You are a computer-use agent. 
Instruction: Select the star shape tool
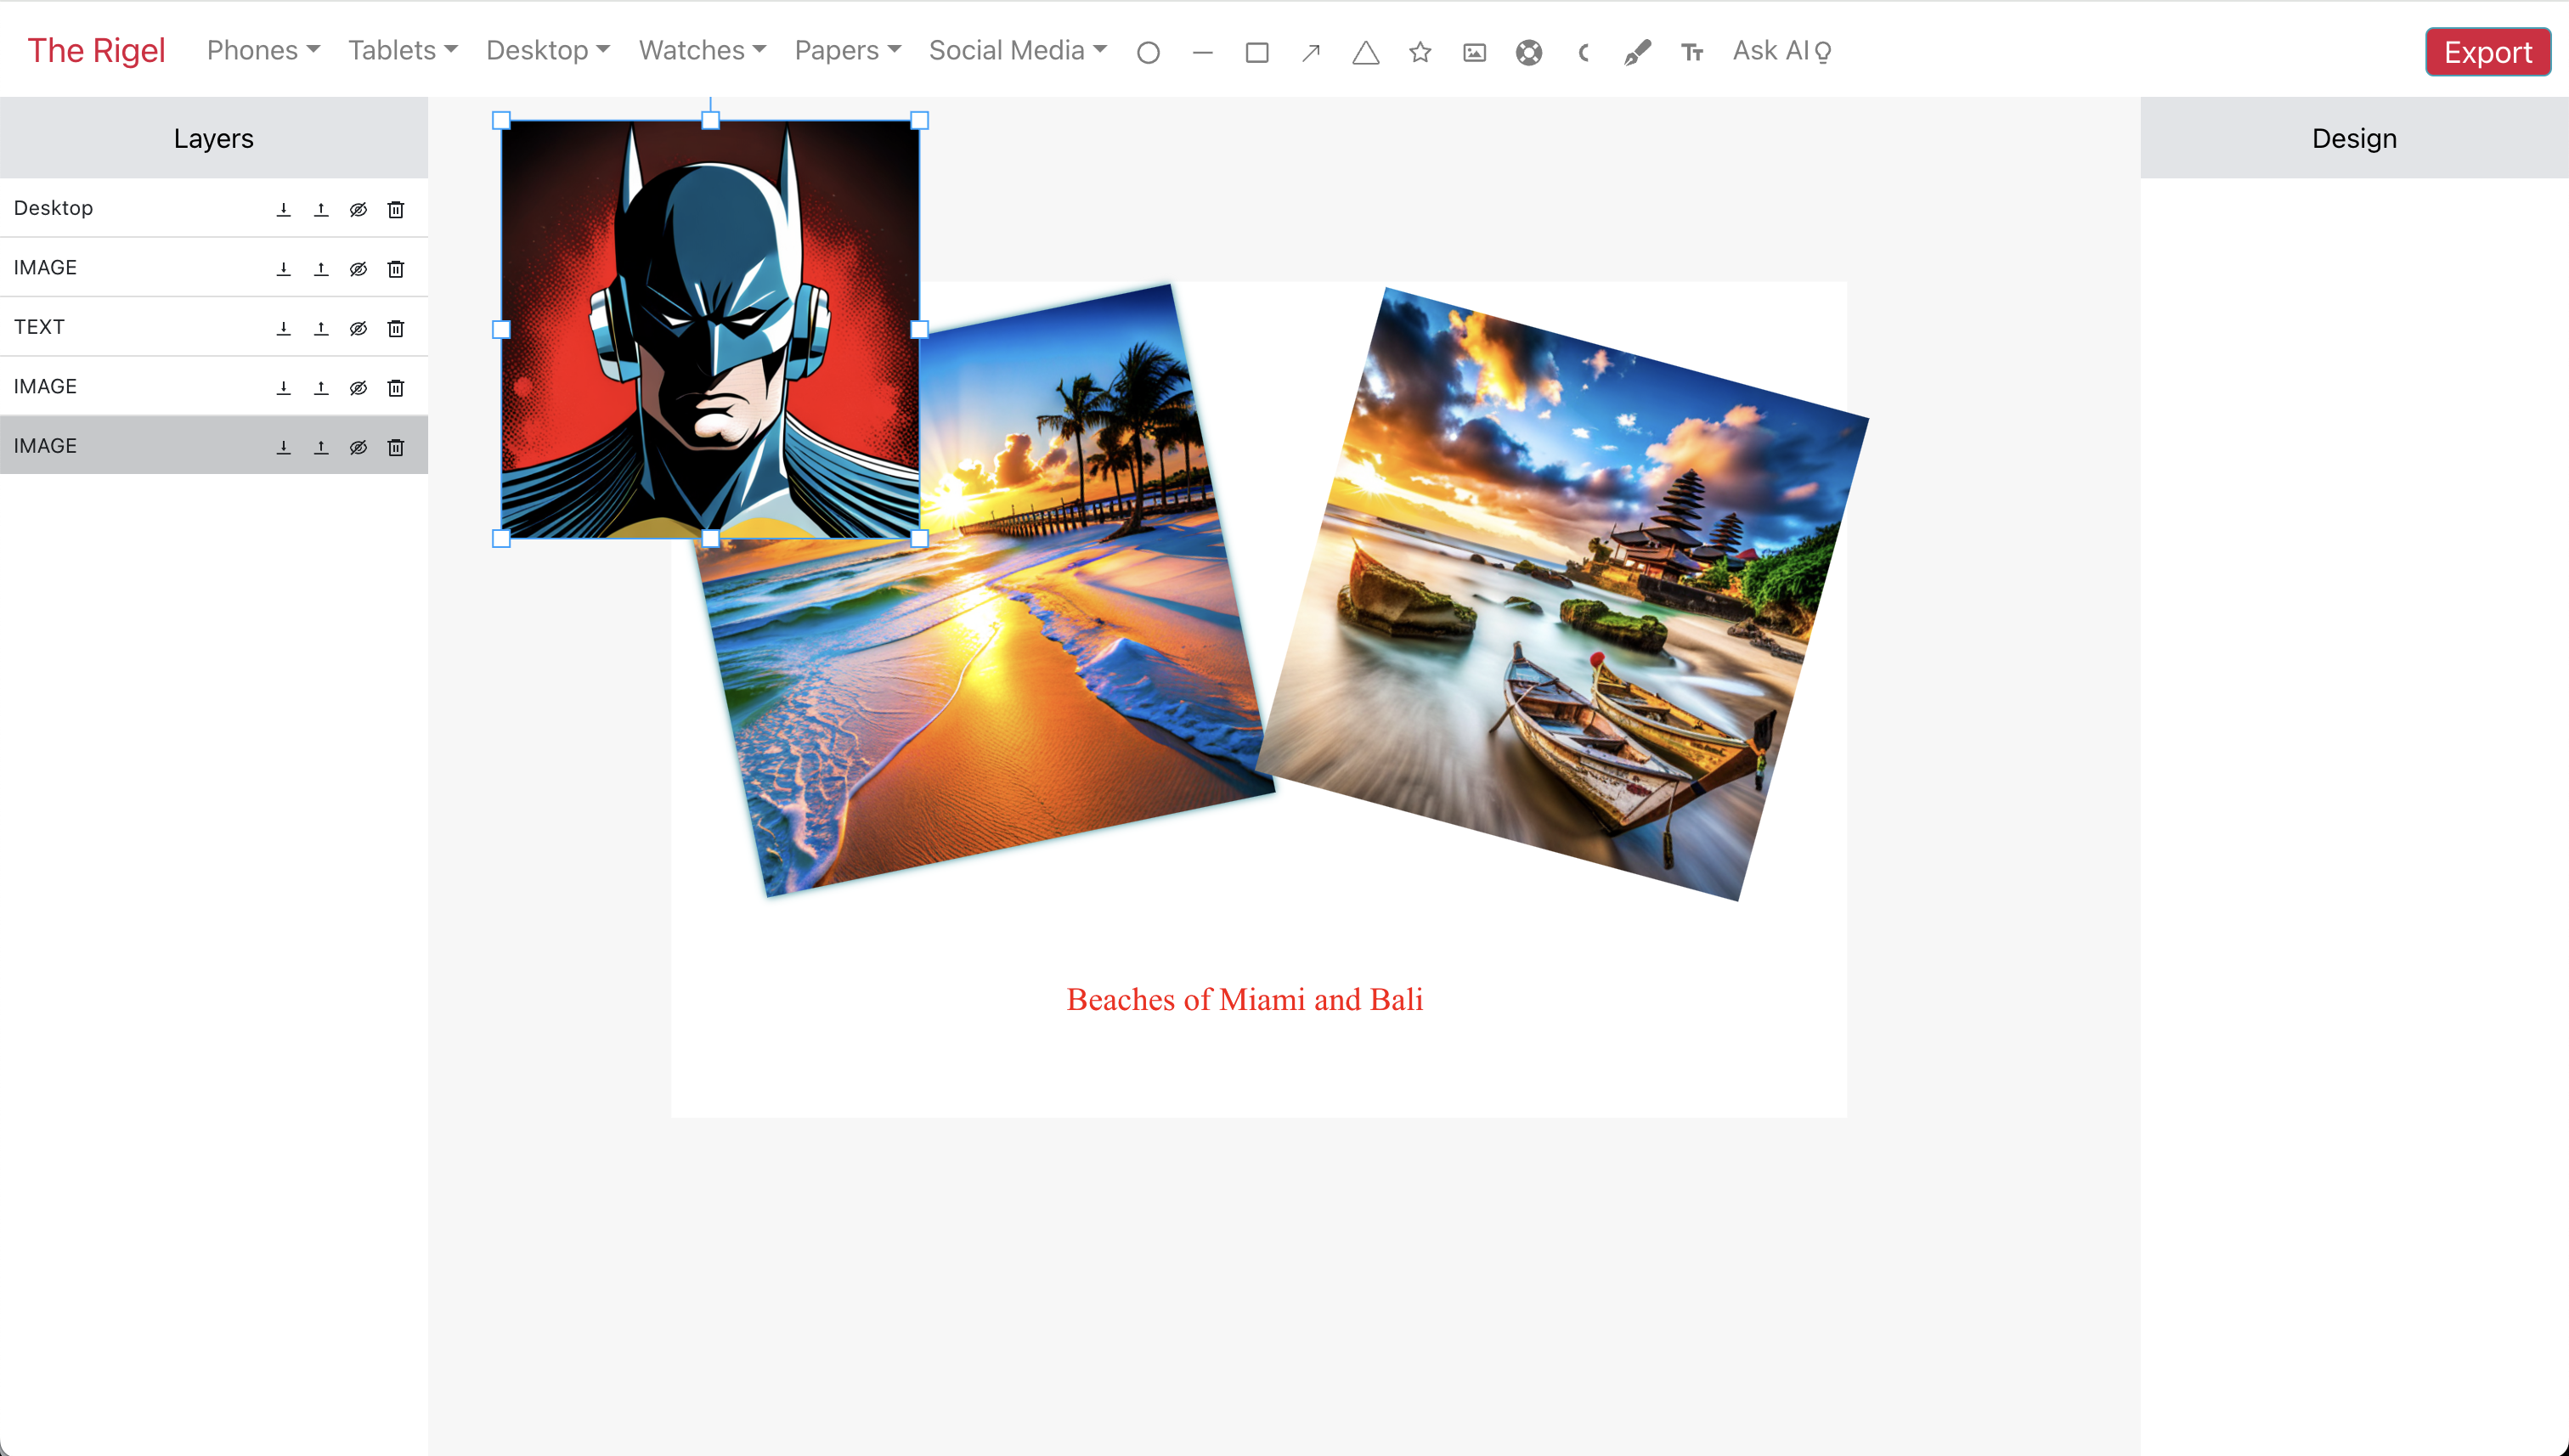[1420, 52]
